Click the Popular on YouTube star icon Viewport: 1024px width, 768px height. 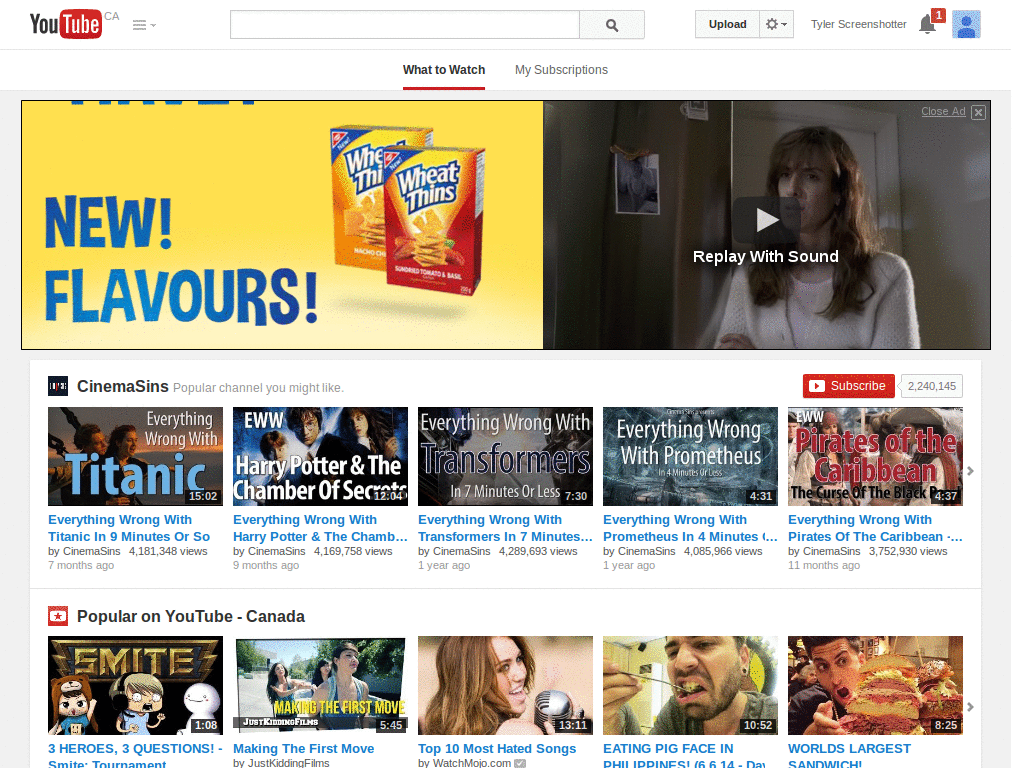tap(58, 616)
